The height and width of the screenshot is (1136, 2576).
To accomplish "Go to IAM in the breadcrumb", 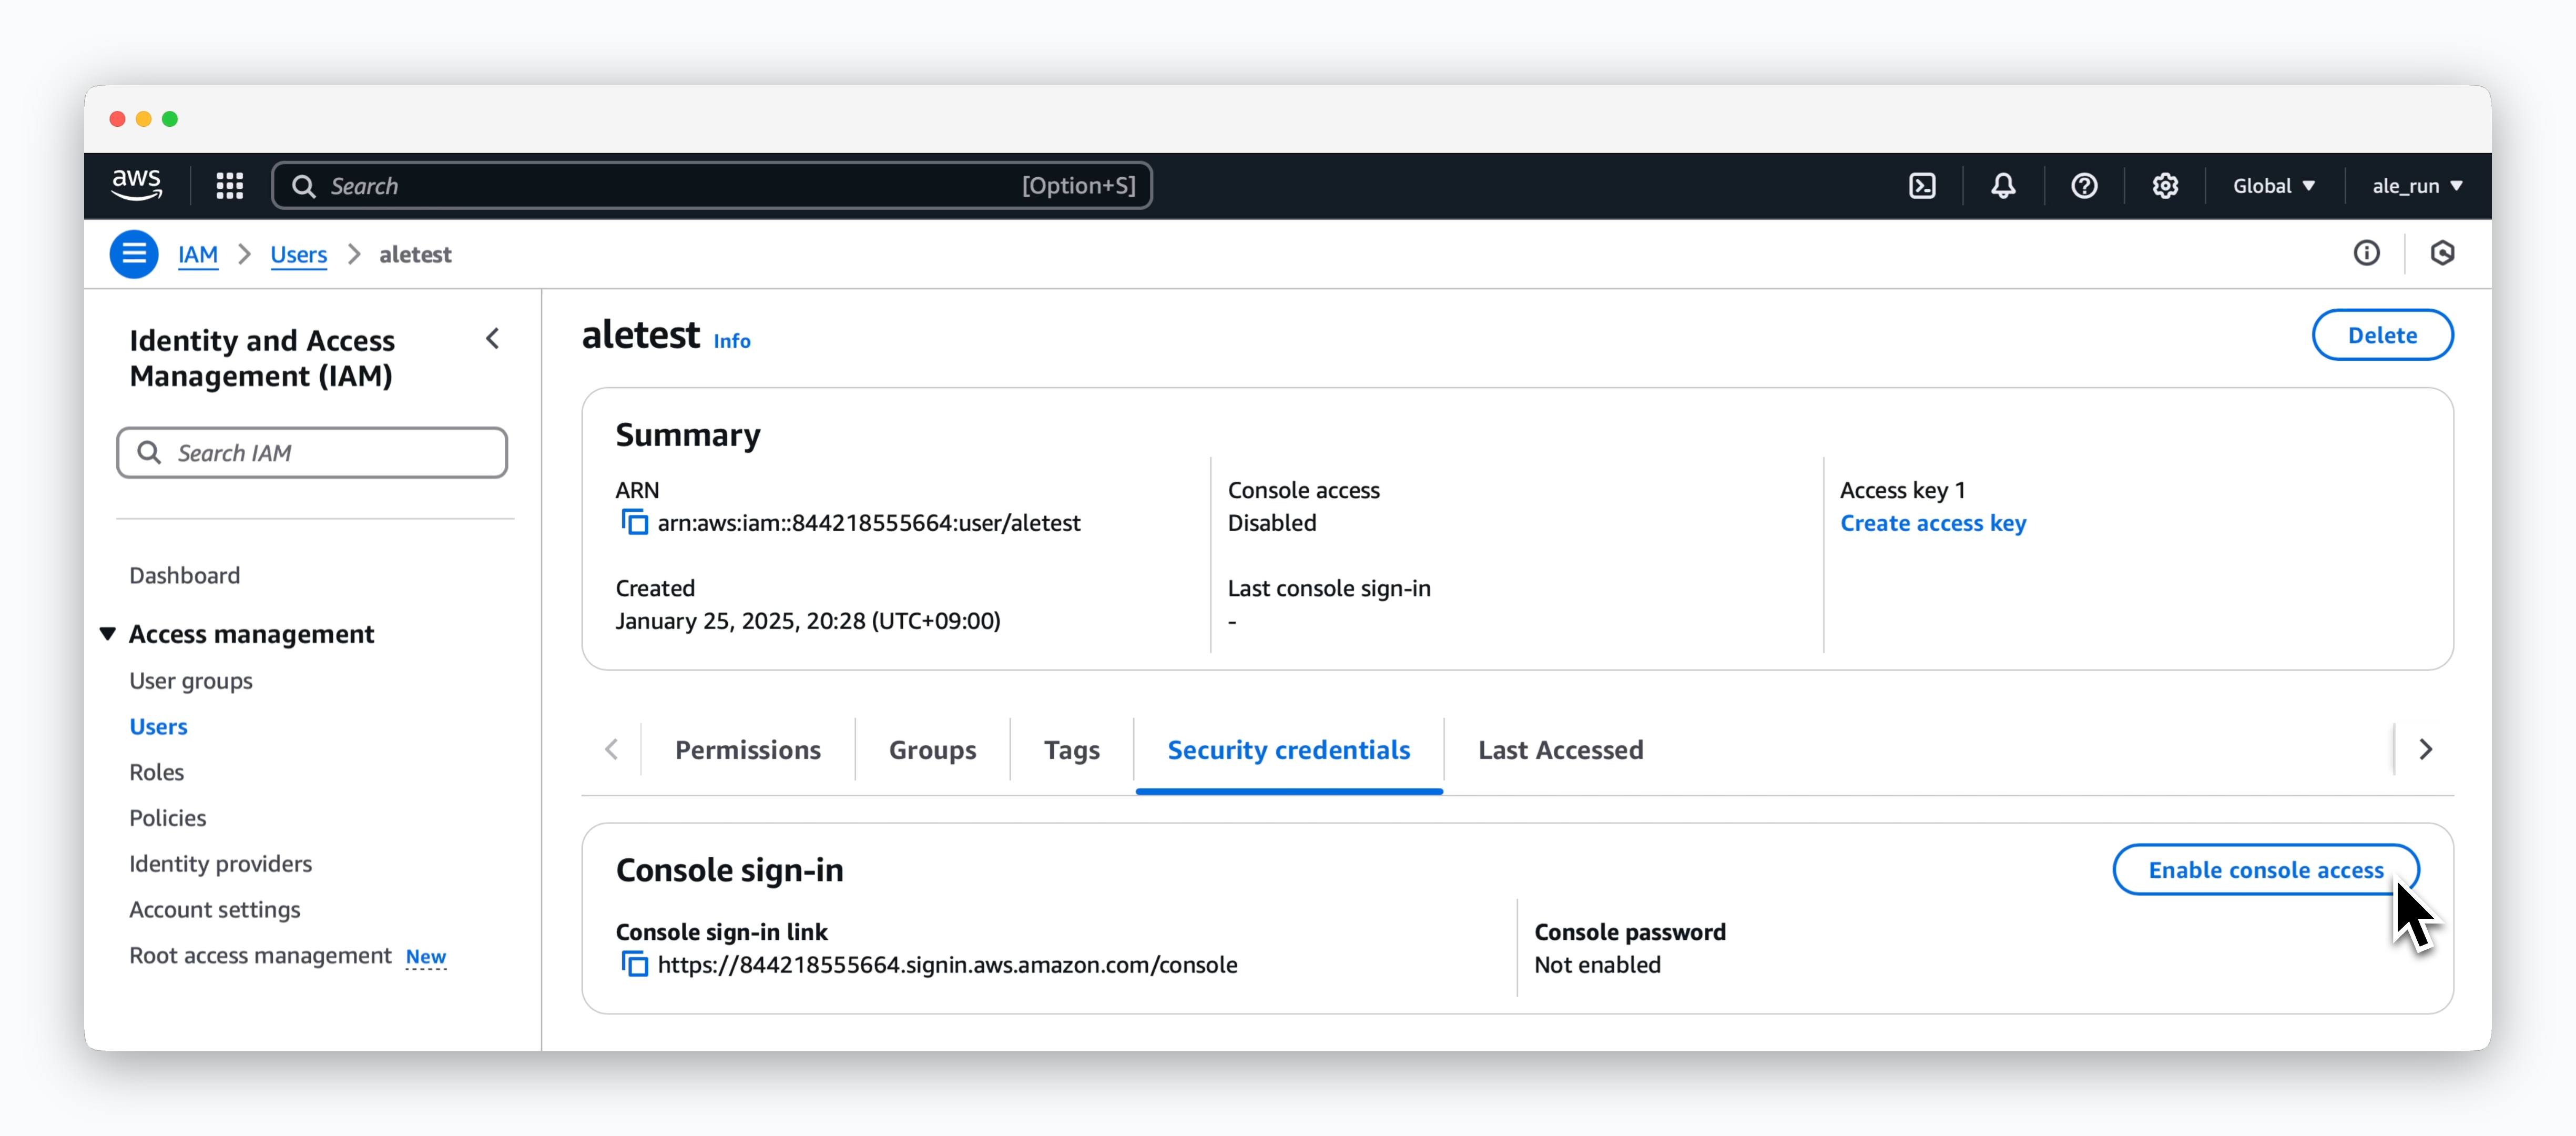I will (198, 255).
